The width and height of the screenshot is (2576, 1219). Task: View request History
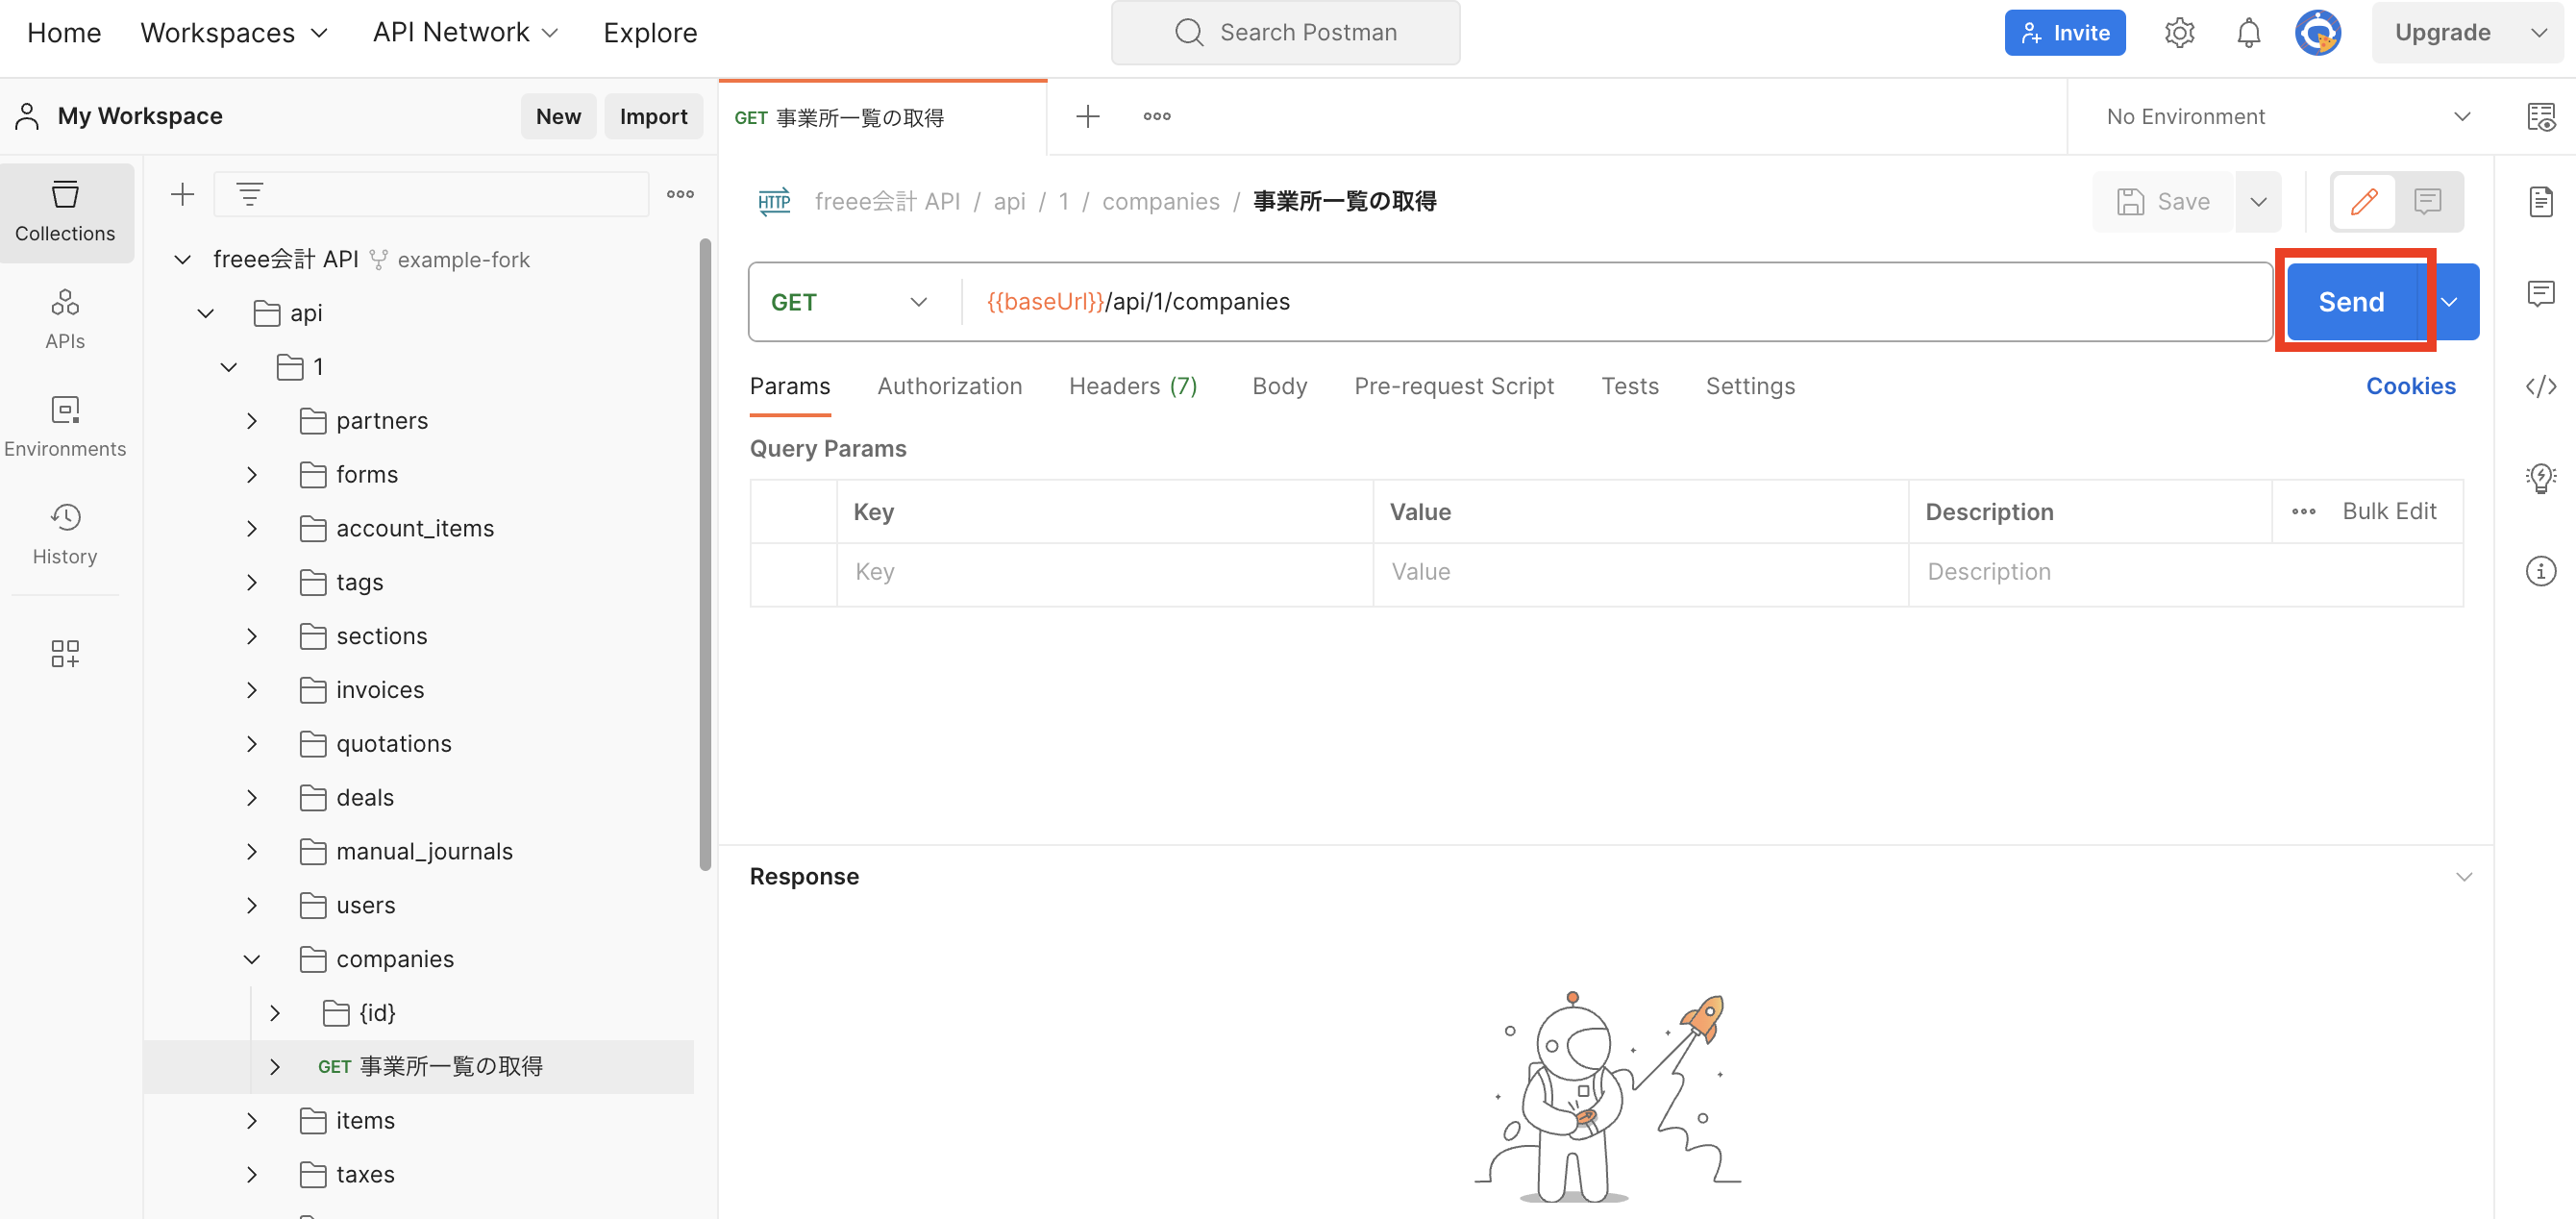click(x=65, y=534)
